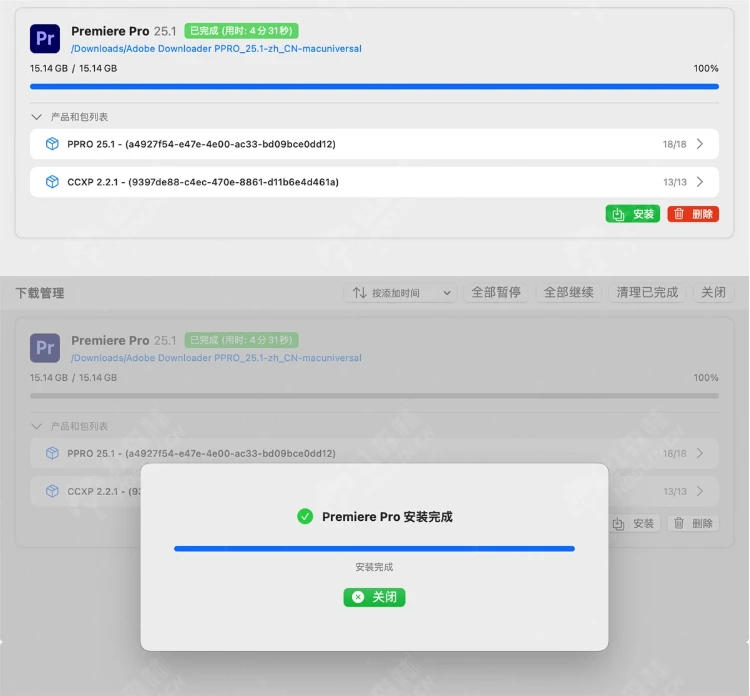Click the Close button in download manager toolbar
This screenshot has width=750, height=696.
(713, 293)
